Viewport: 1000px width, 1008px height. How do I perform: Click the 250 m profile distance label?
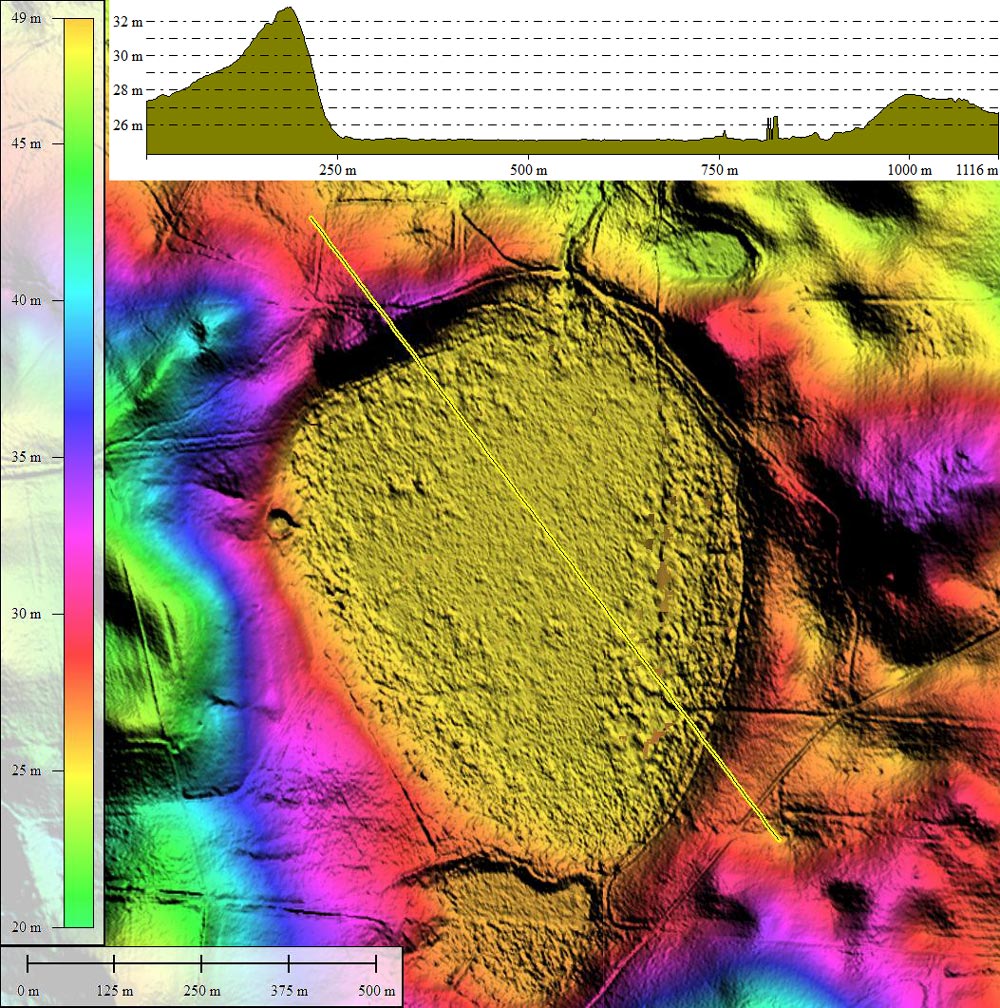[x=337, y=170]
